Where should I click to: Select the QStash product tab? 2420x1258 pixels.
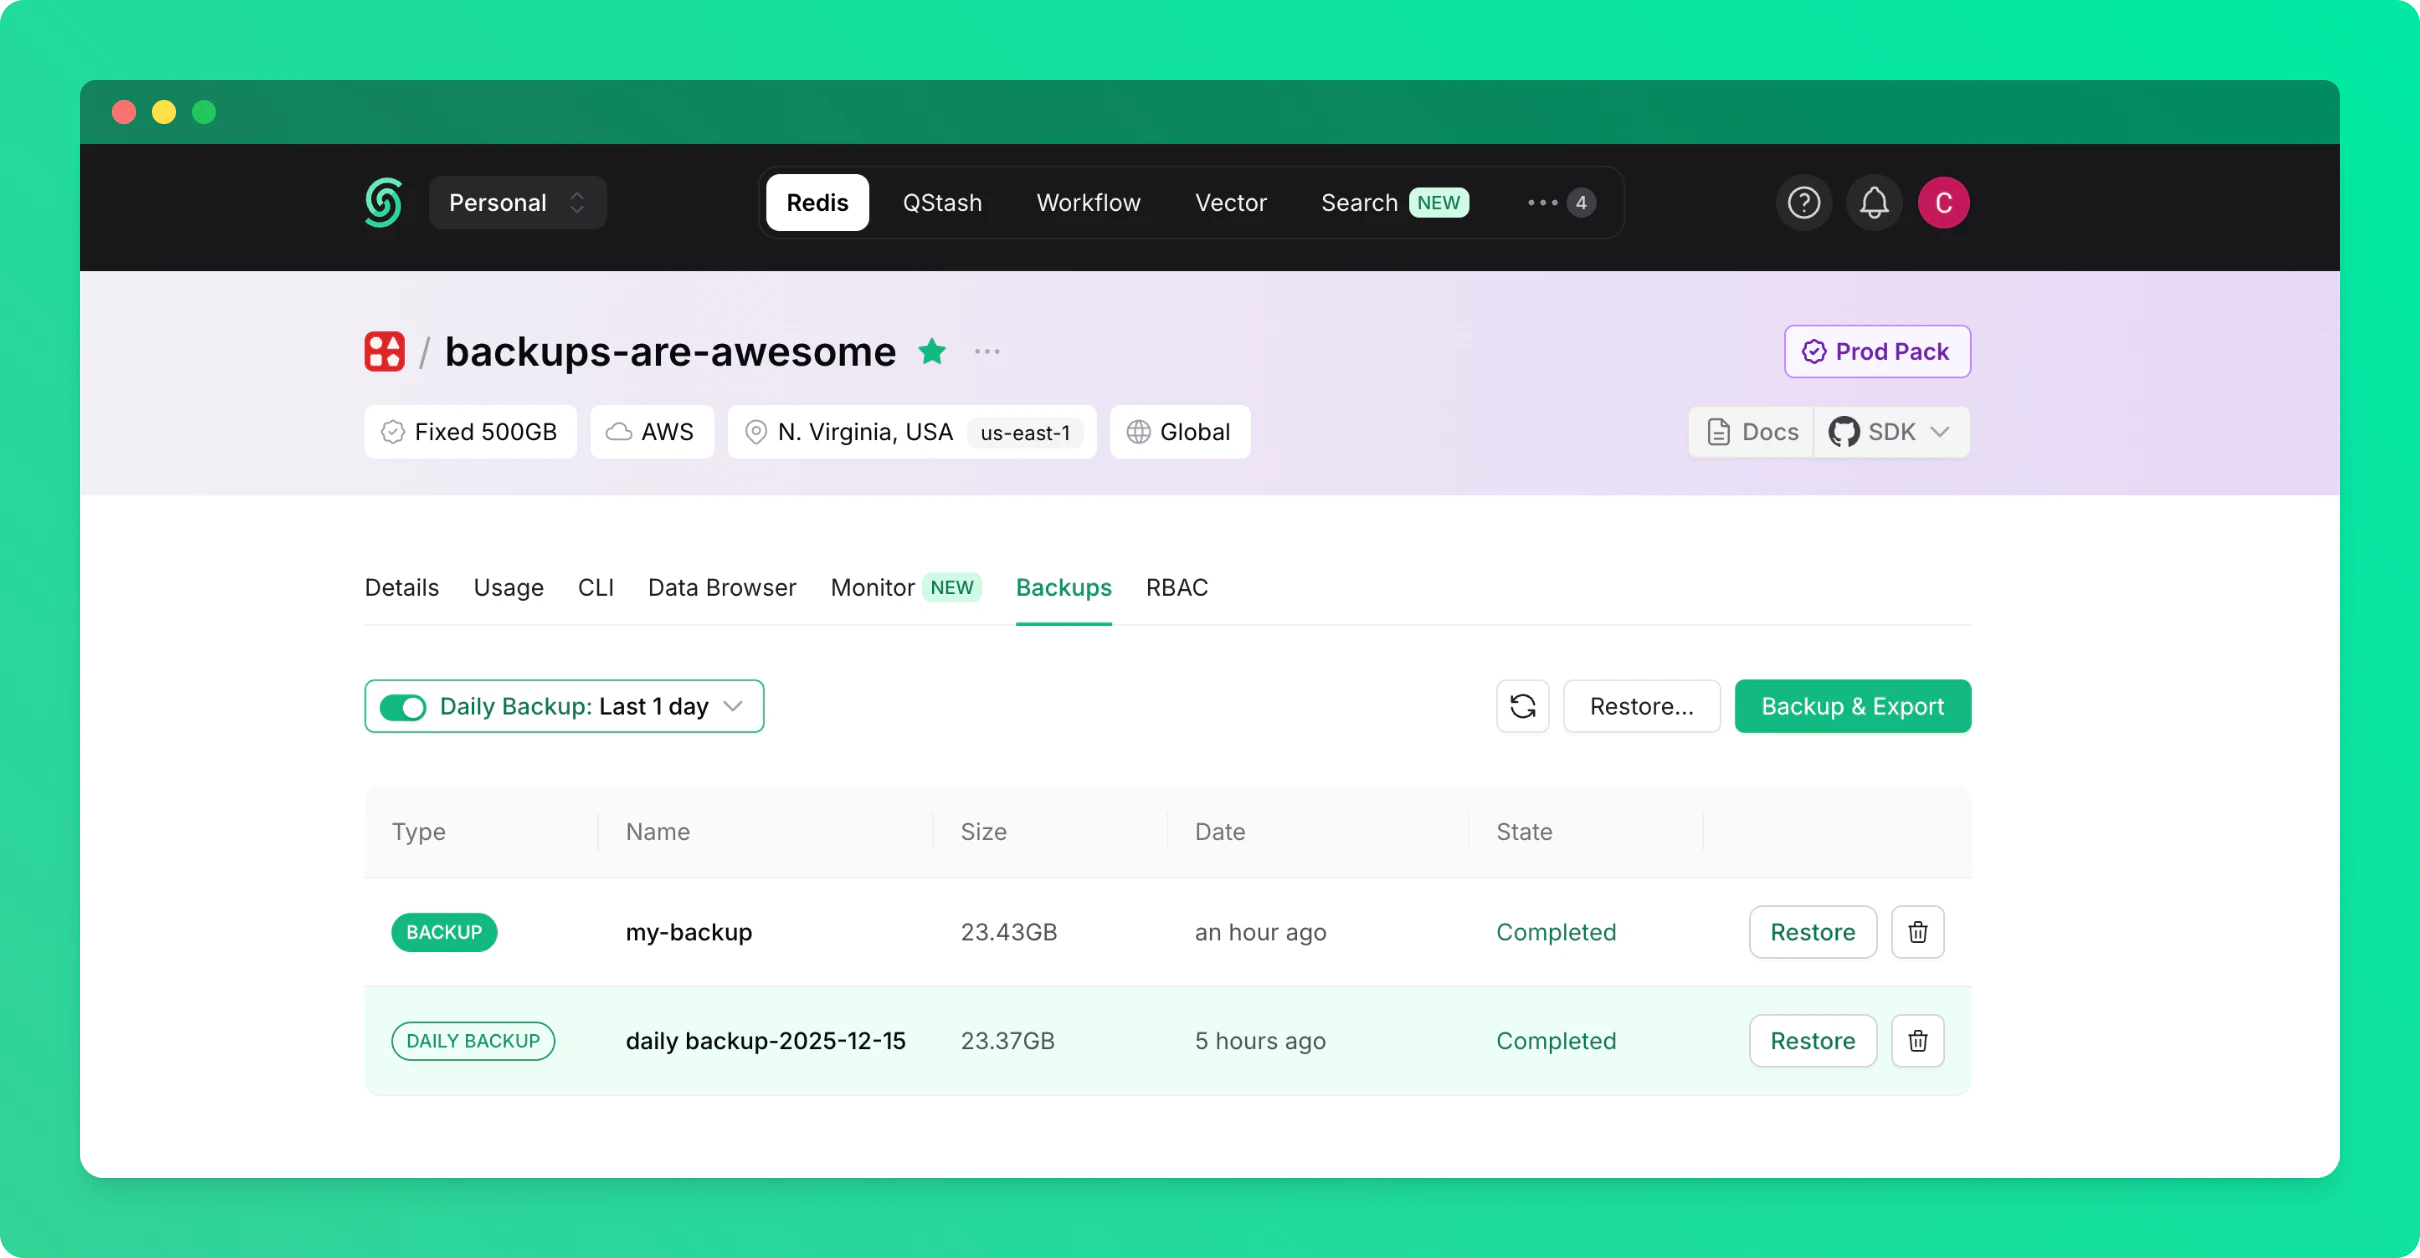point(942,203)
